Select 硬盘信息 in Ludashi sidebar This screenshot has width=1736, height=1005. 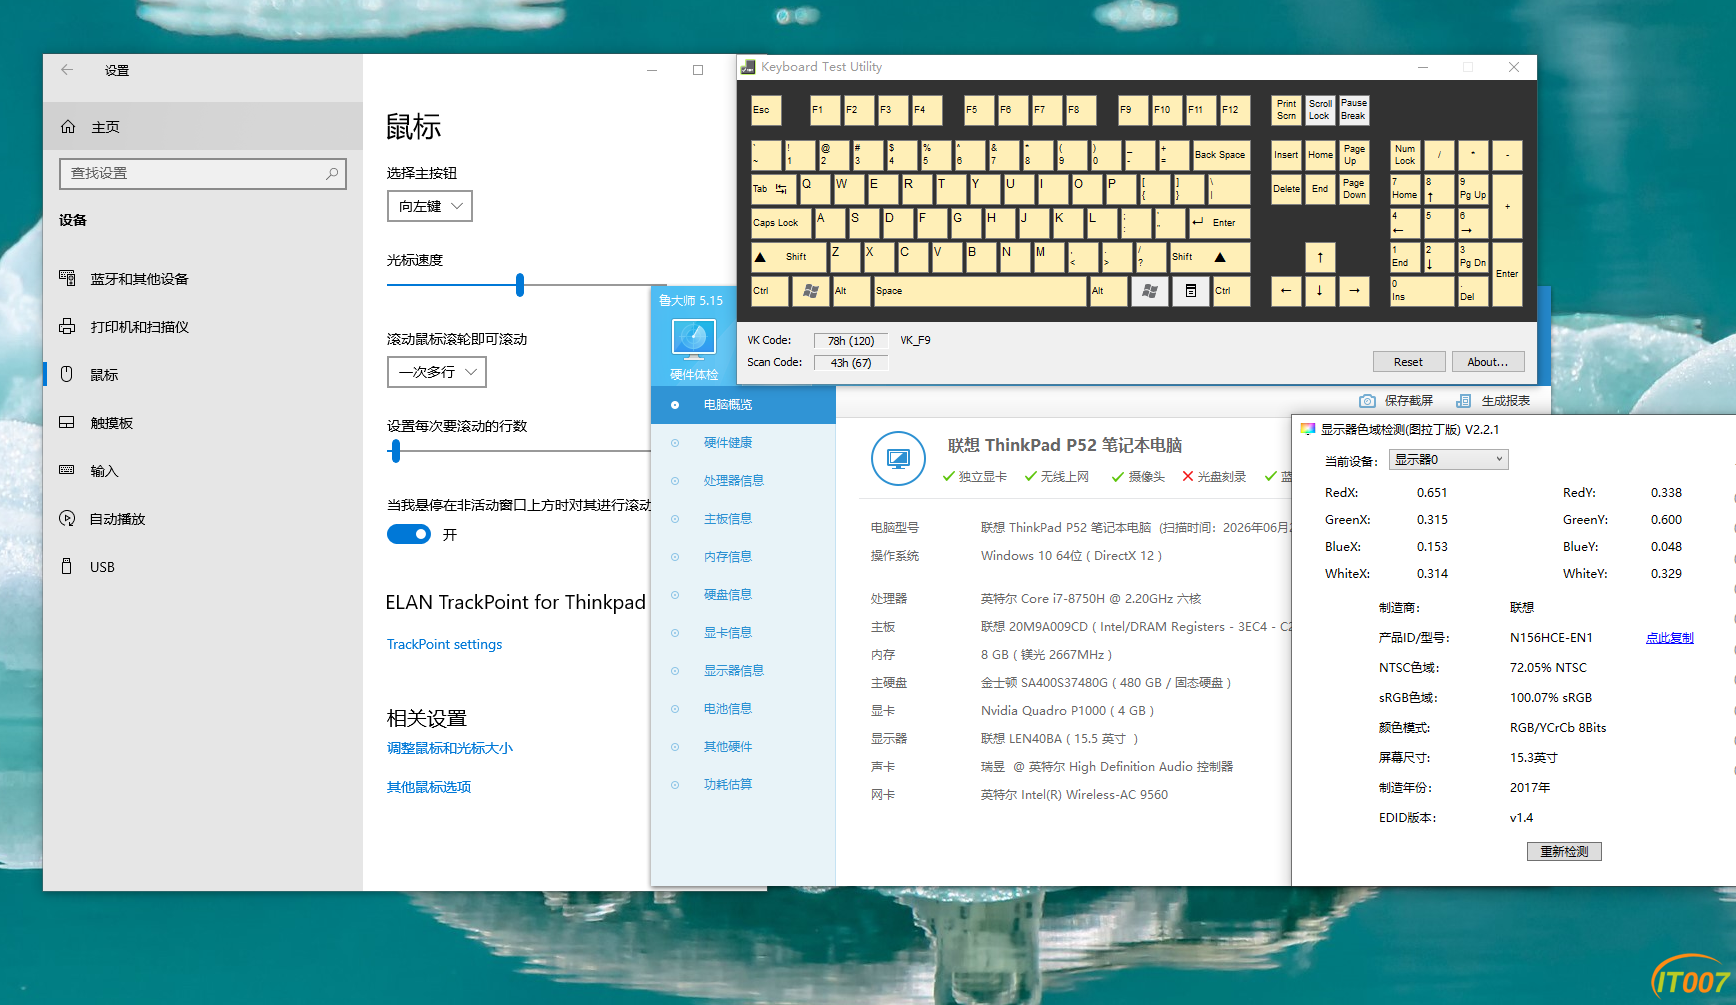click(x=743, y=595)
